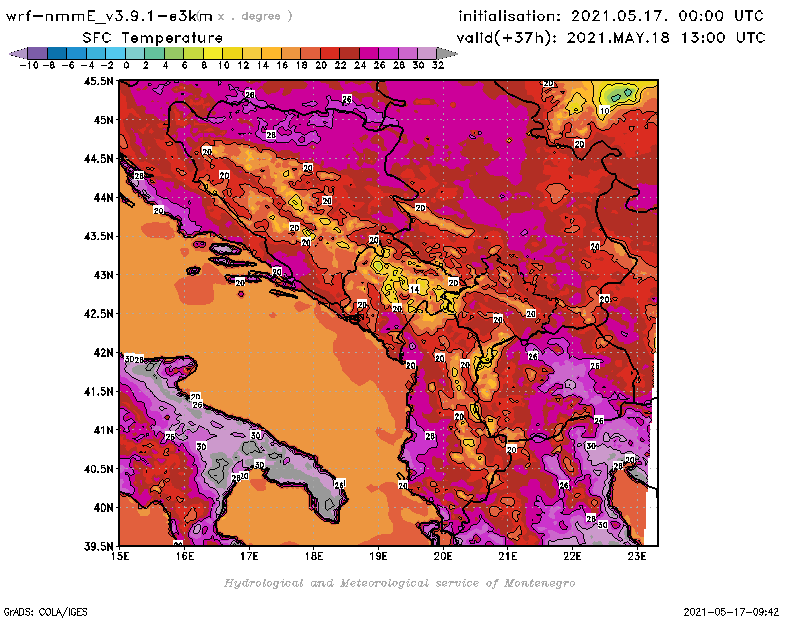Pick the magenta colorbar swatch between 24 and 26
This screenshot has height=618, width=800.
[368, 53]
